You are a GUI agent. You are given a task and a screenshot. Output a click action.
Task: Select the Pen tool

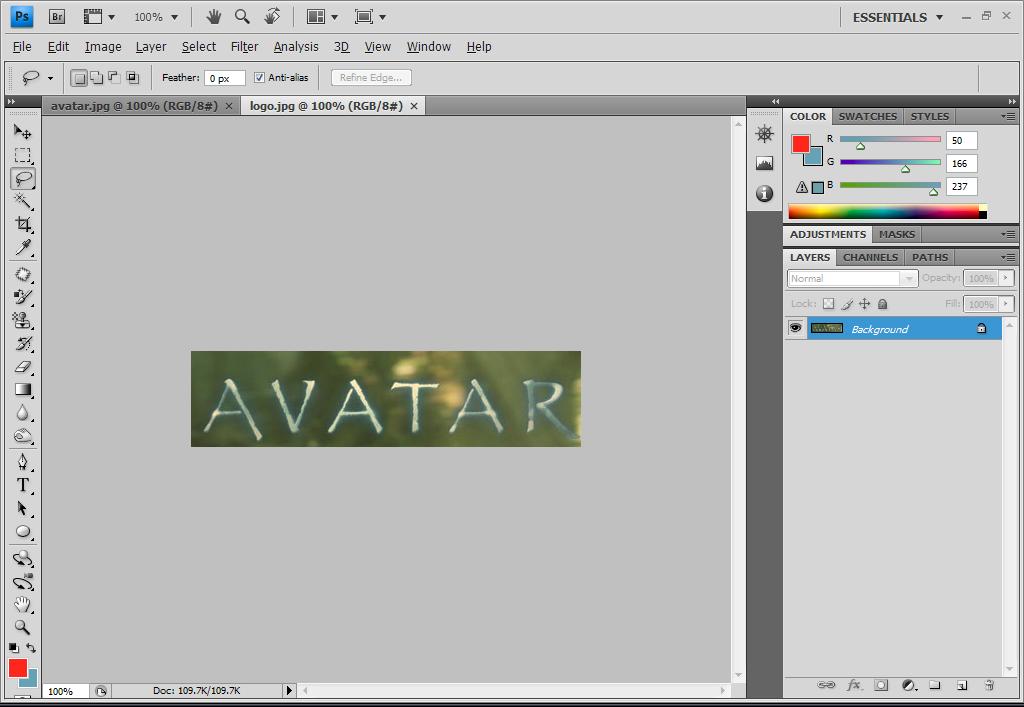[x=22, y=462]
